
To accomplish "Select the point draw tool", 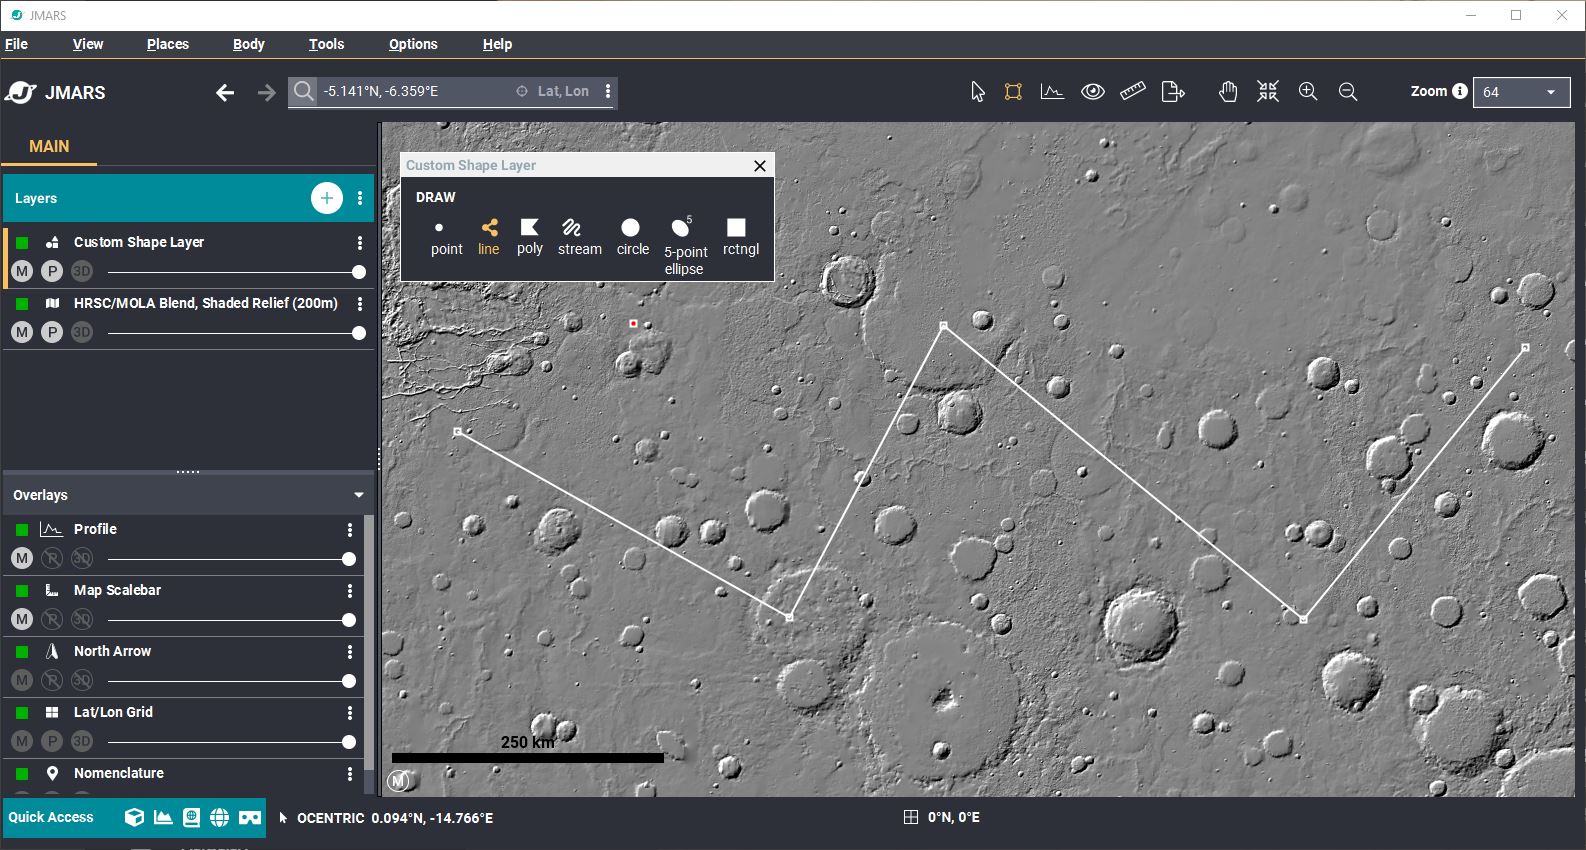I will tap(446, 238).
